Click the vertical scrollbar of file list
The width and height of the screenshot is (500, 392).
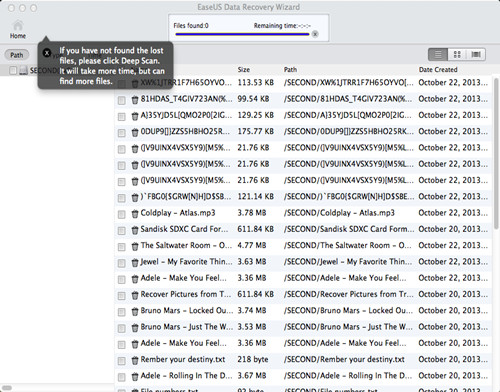(x=496, y=153)
